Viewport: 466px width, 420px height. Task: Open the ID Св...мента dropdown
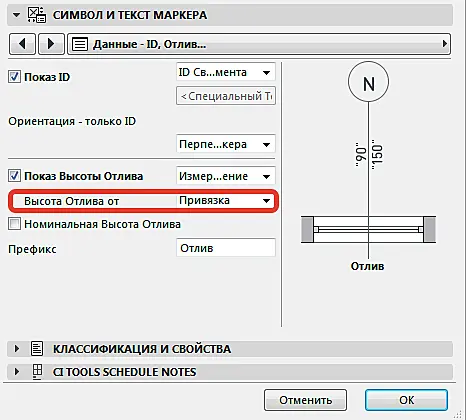pyautogui.click(x=226, y=72)
